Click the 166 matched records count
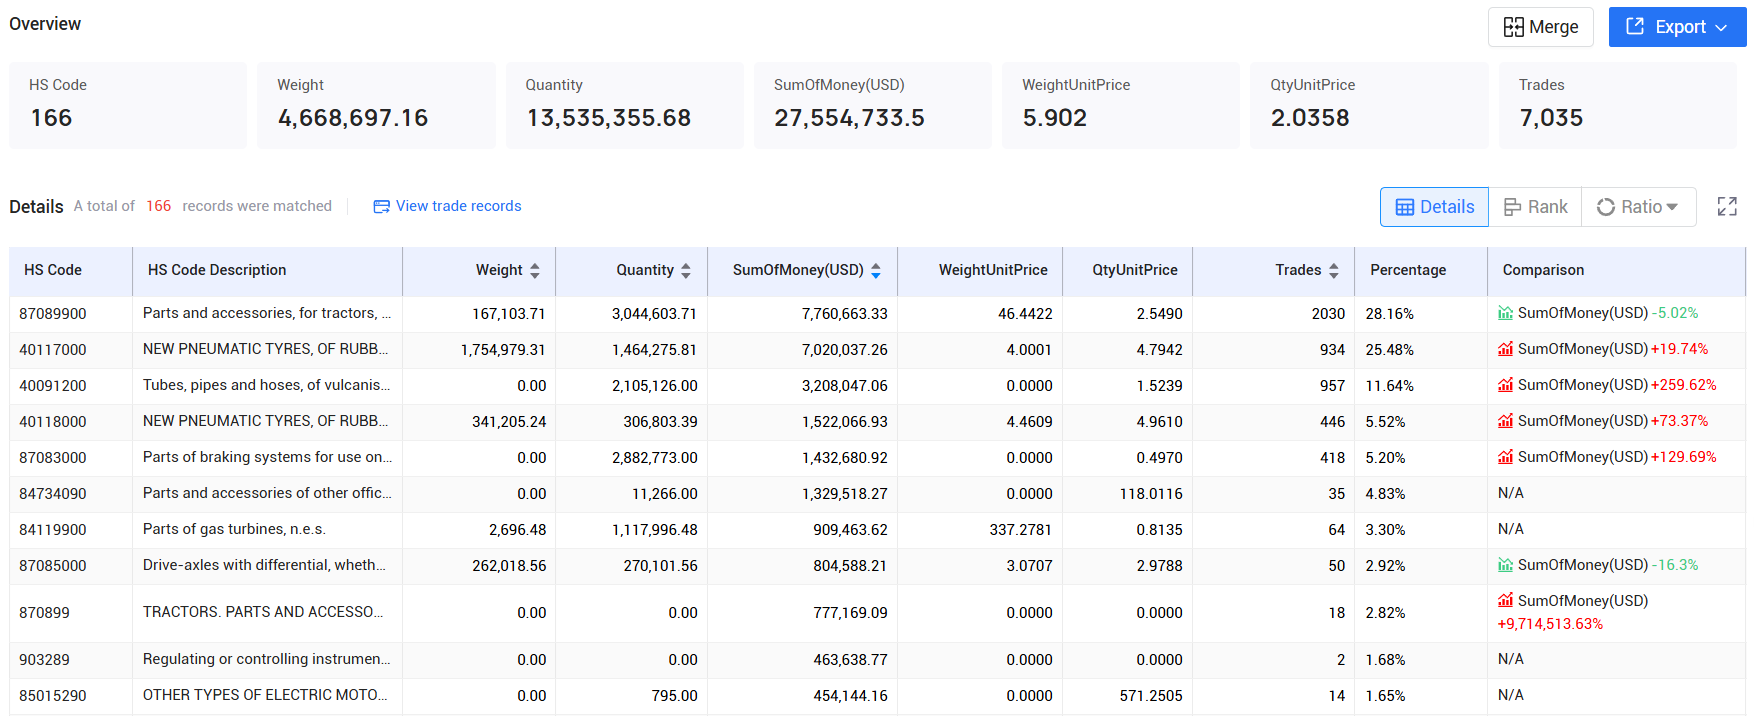The height and width of the screenshot is (716, 1754). coord(158,206)
